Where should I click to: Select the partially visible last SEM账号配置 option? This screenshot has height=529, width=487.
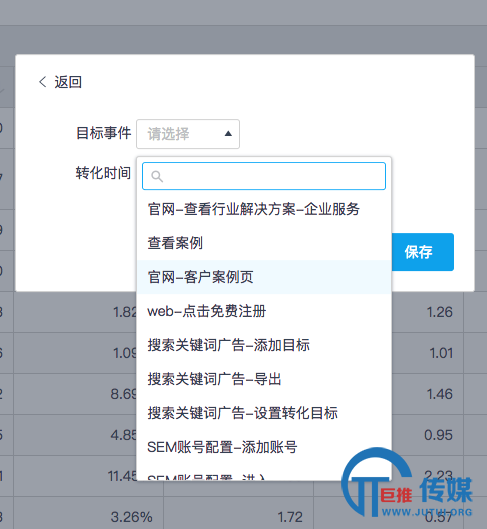(x=264, y=473)
